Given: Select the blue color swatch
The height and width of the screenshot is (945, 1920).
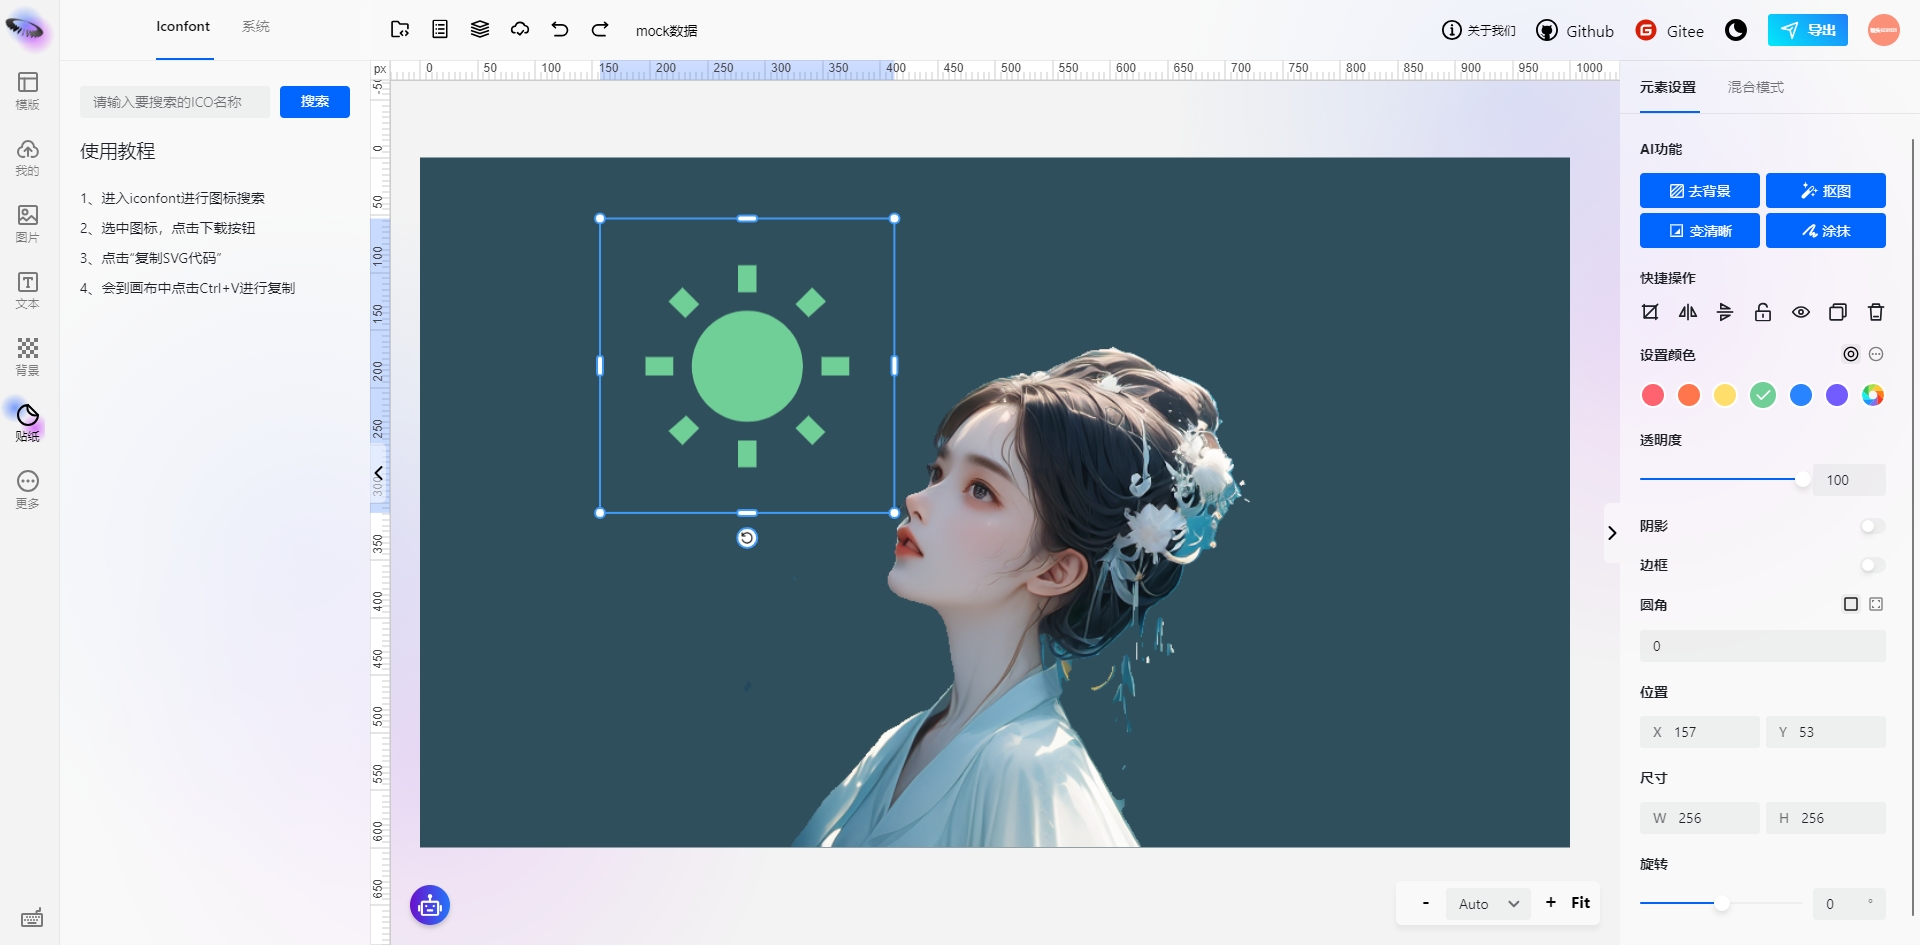Looking at the screenshot, I should pyautogui.click(x=1801, y=395).
